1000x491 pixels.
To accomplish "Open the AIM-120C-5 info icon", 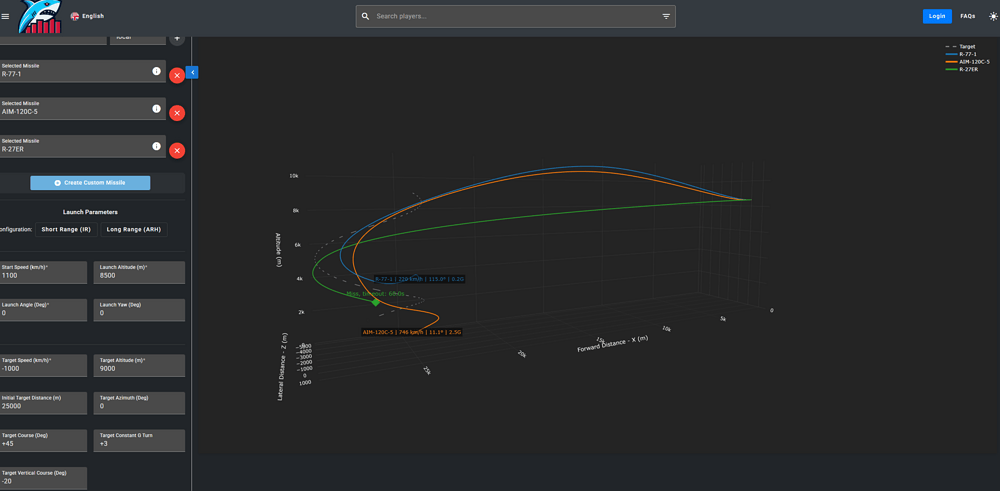I will point(156,109).
